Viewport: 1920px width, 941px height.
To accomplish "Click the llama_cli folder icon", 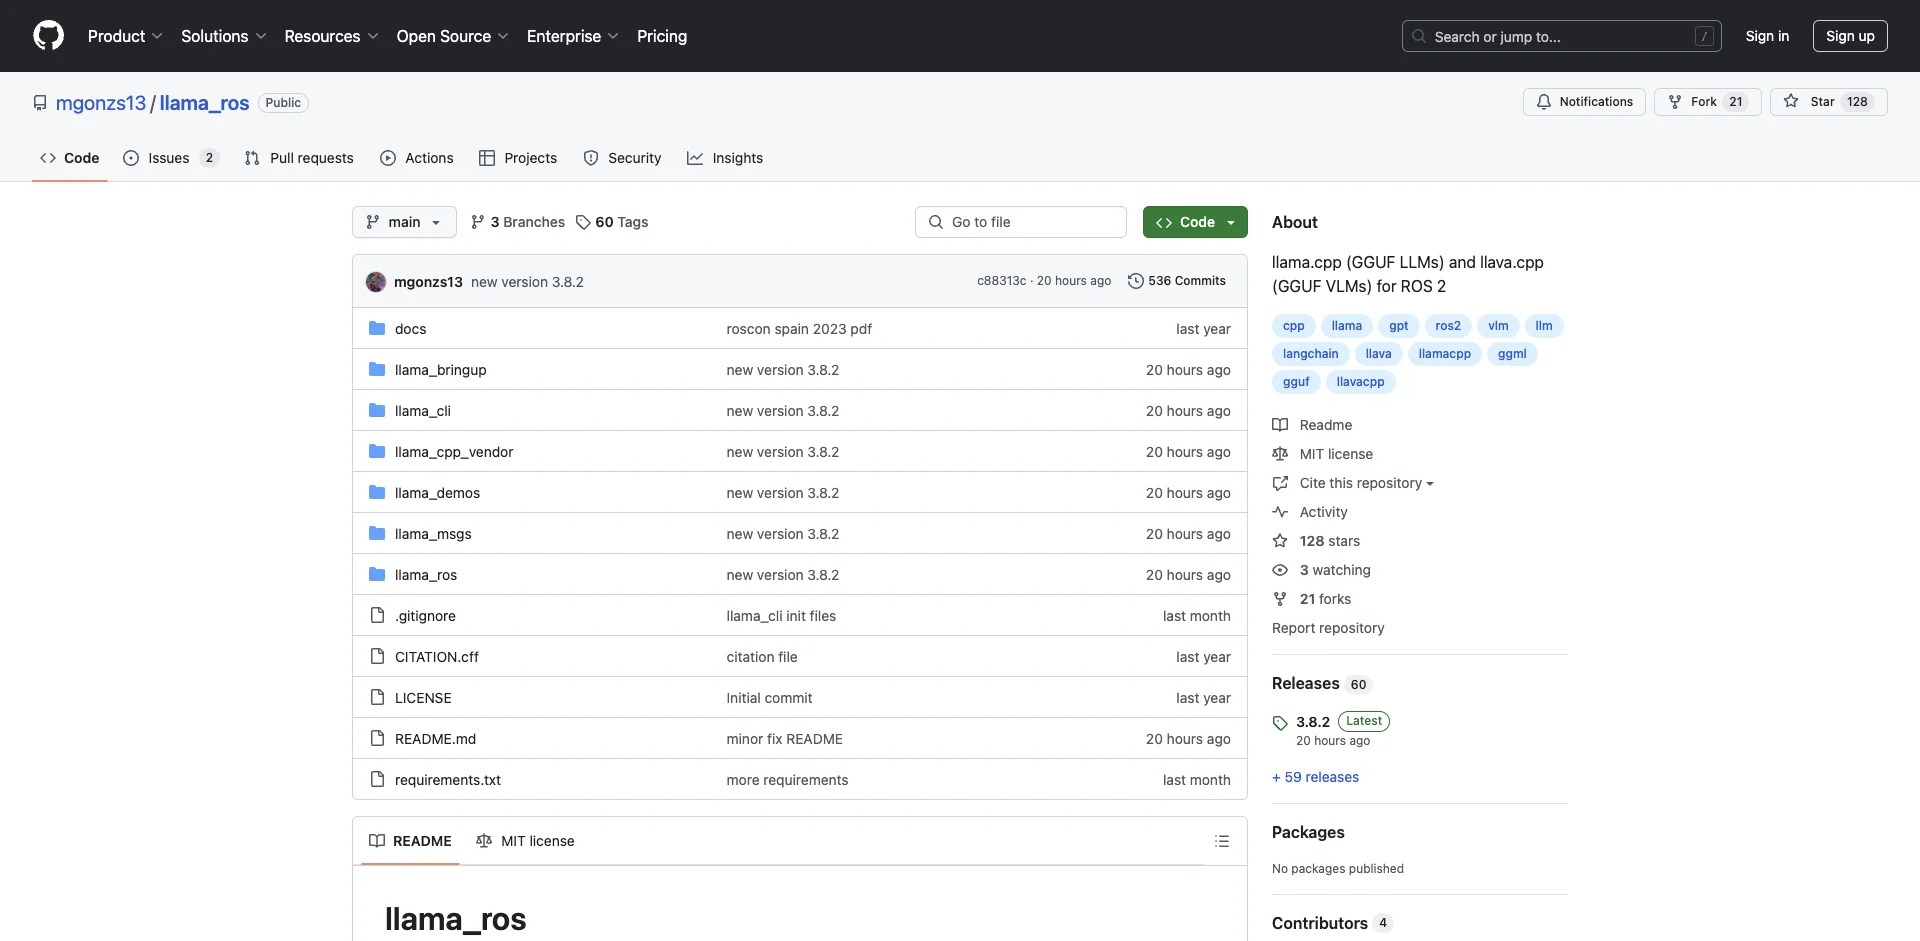I will point(377,411).
